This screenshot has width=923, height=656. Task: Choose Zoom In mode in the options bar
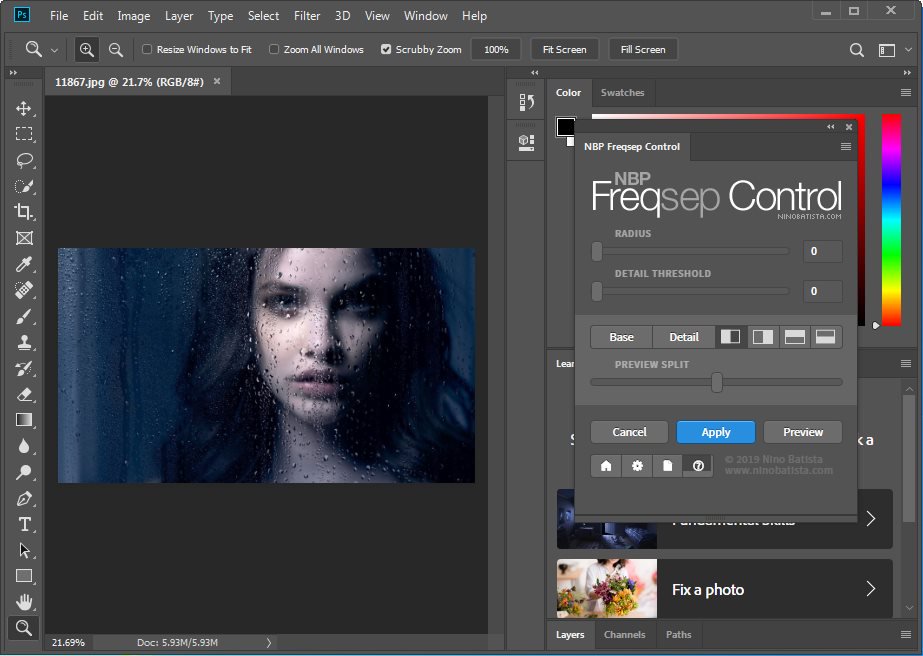point(87,49)
